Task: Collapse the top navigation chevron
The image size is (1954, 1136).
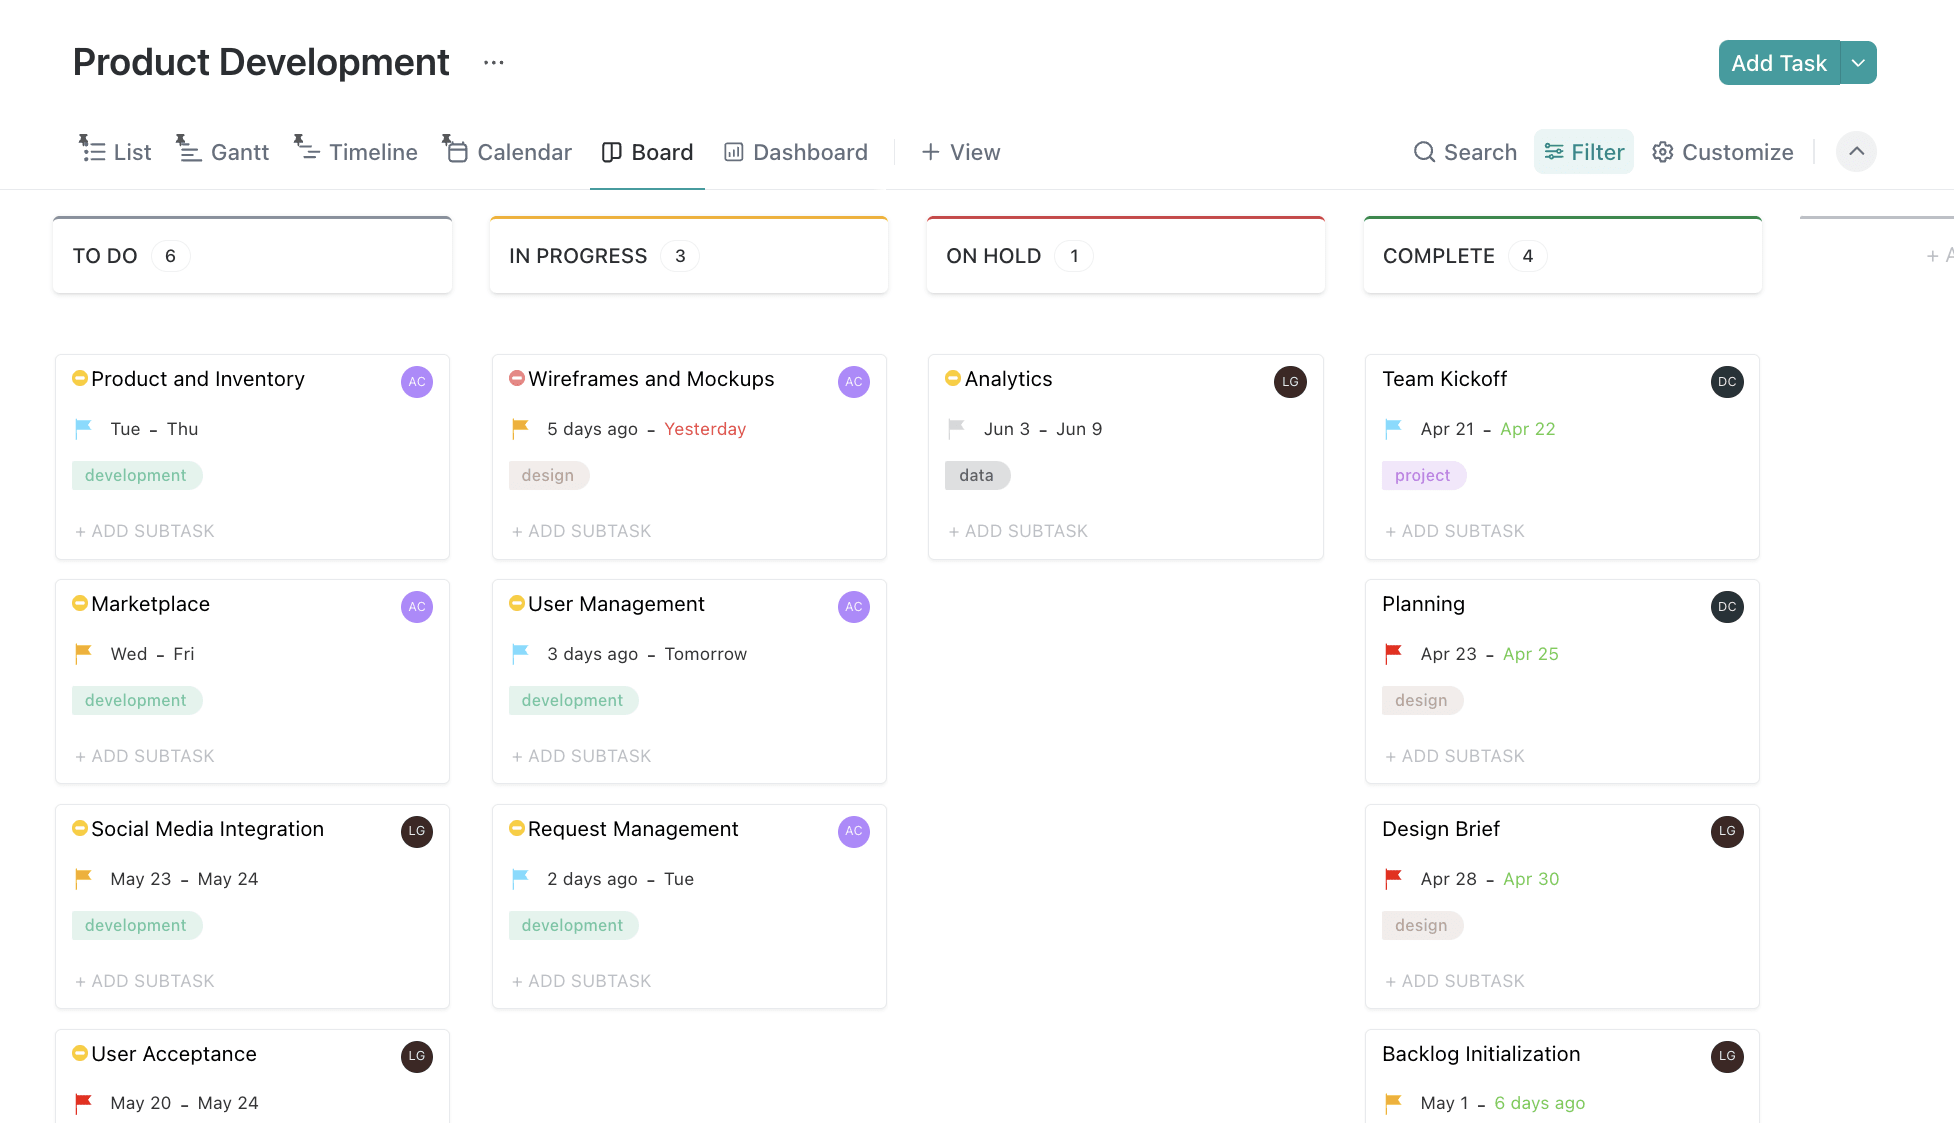Action: 1857,151
